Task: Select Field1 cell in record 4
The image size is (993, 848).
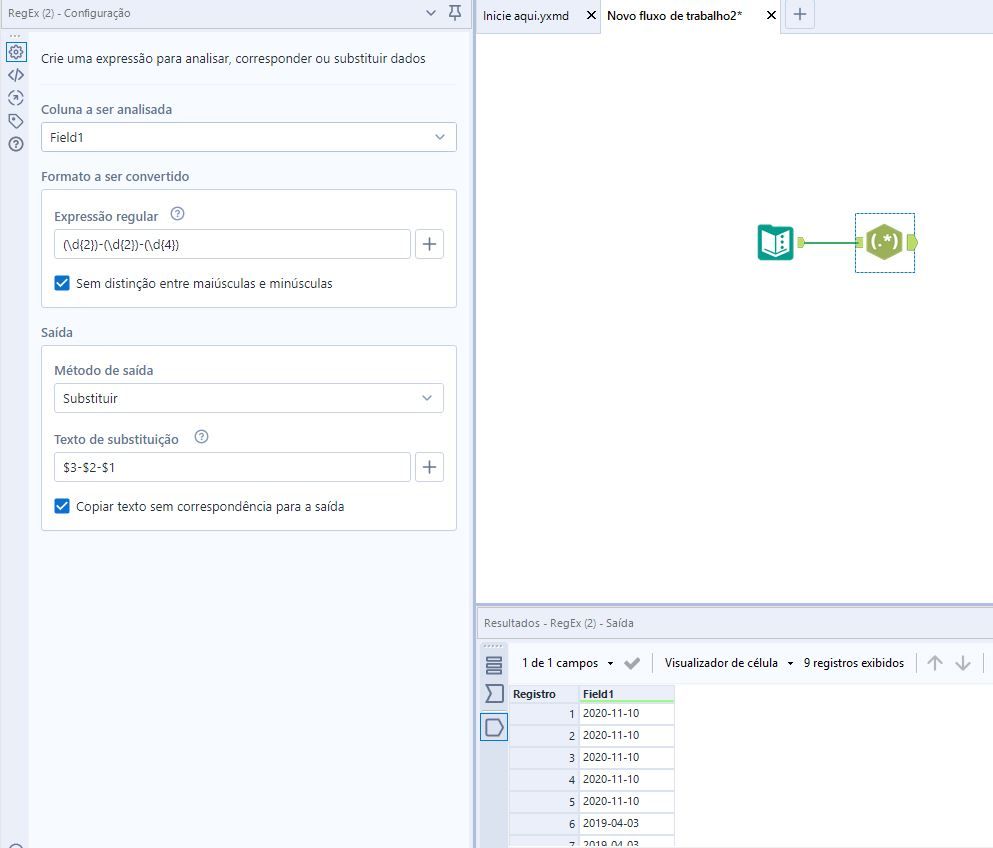Action: coord(627,780)
